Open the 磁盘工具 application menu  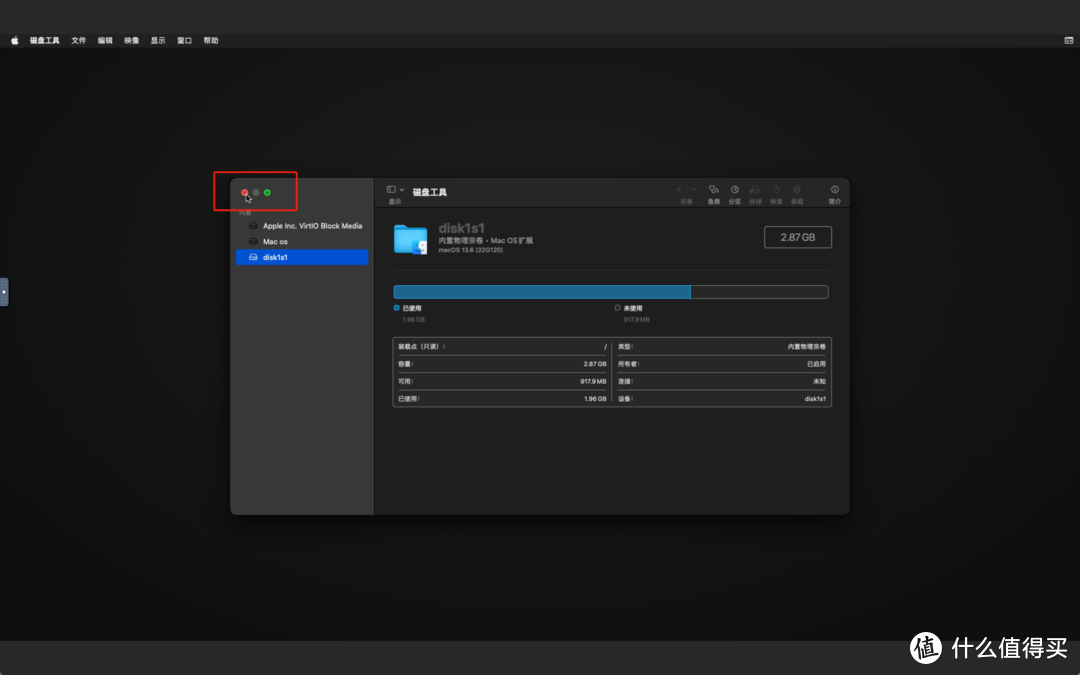click(x=45, y=41)
